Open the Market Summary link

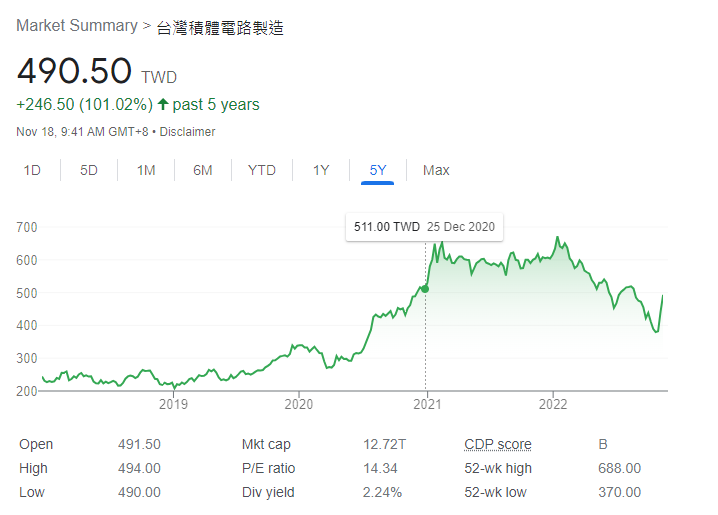click(x=77, y=26)
